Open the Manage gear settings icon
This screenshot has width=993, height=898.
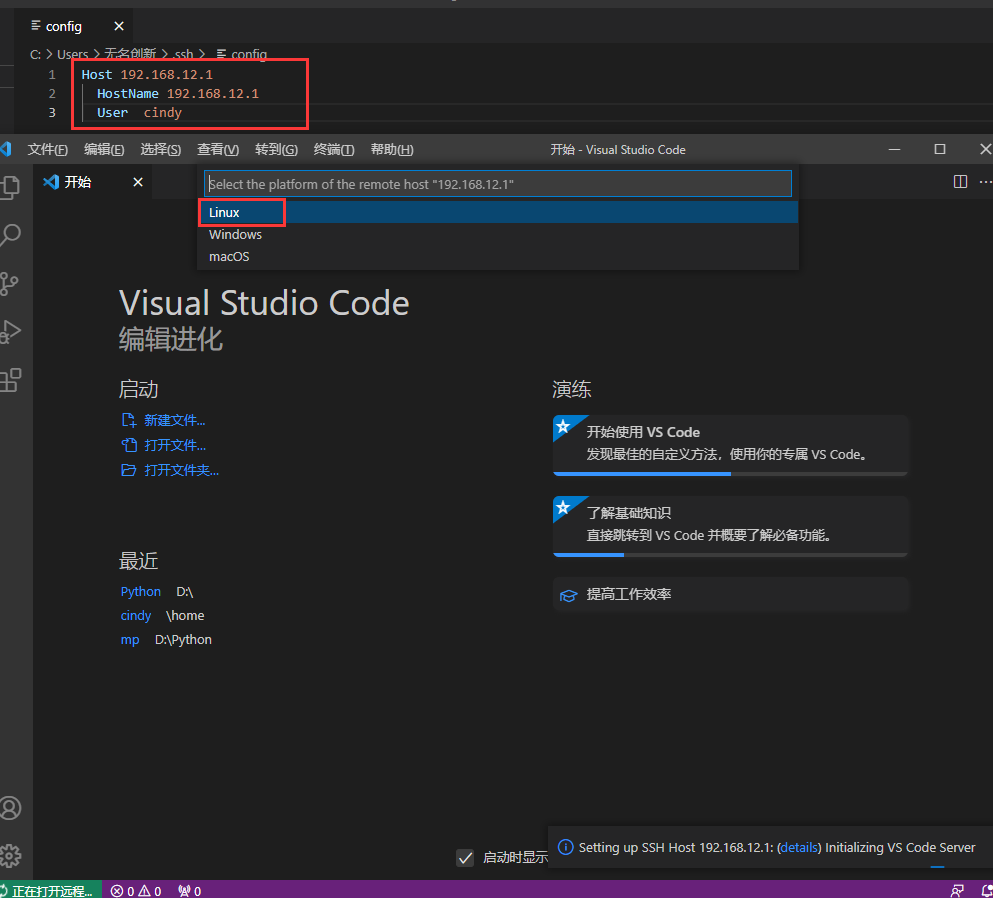(x=10, y=856)
